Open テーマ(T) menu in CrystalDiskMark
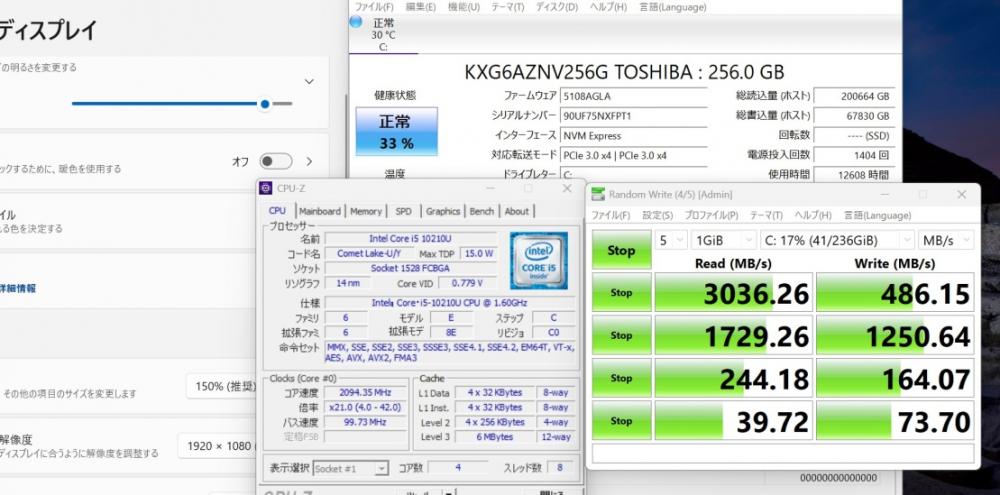1000x495 pixels. 766,216
